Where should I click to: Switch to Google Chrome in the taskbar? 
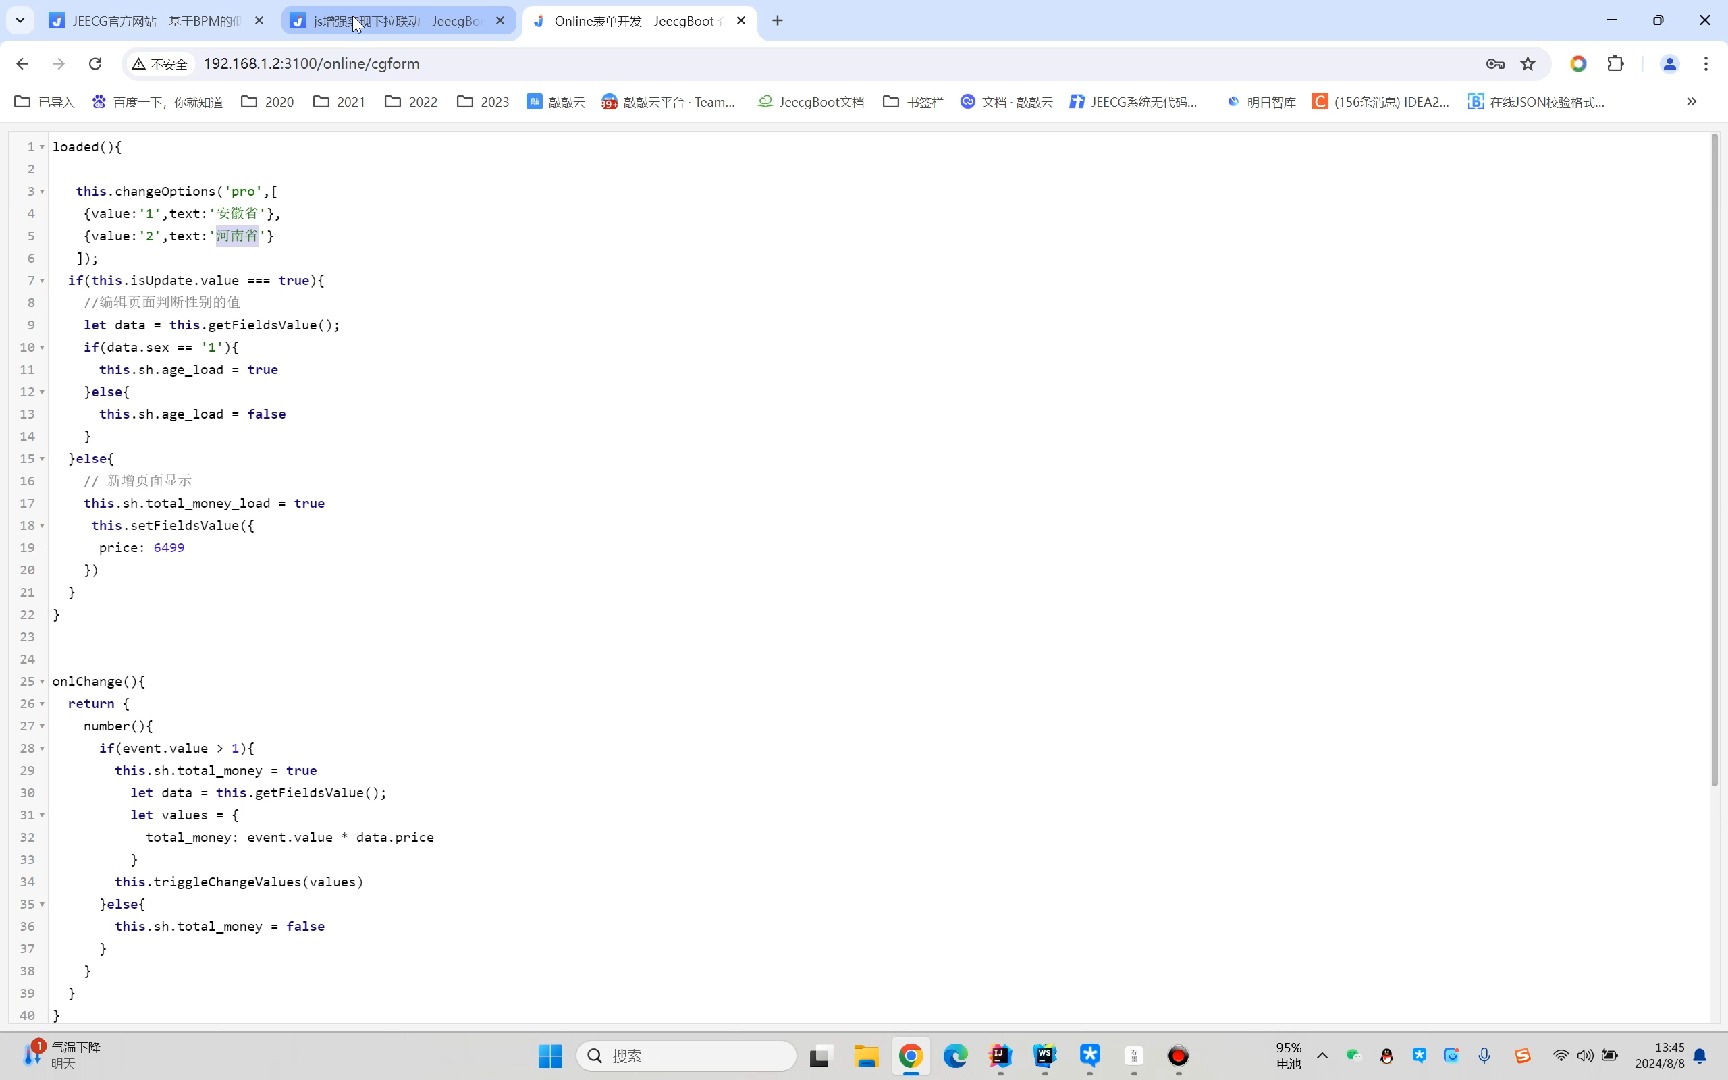pyautogui.click(x=910, y=1056)
